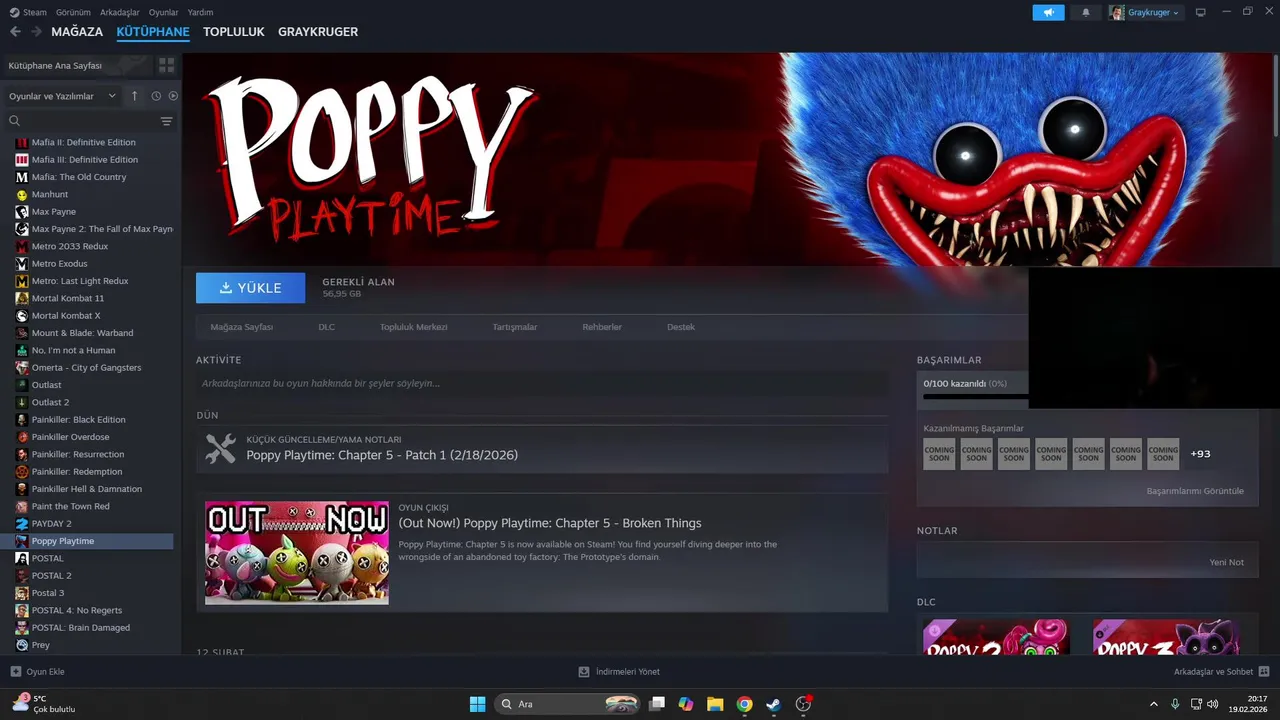Go to the MAĞAZA tab

(77, 32)
